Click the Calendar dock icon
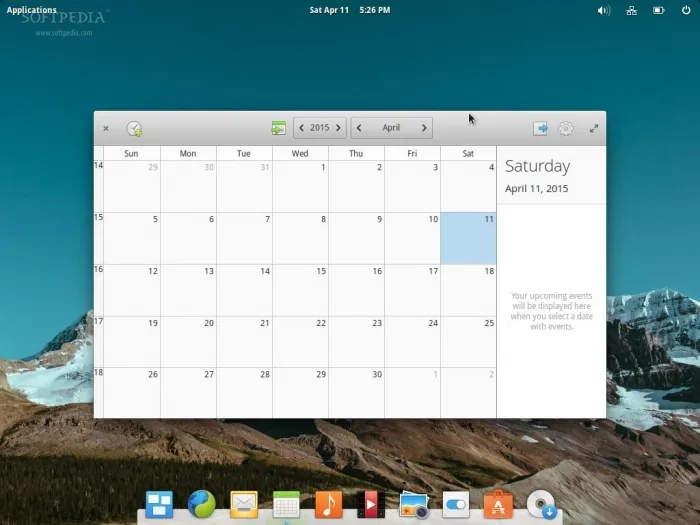This screenshot has height=525, width=700. click(x=286, y=504)
